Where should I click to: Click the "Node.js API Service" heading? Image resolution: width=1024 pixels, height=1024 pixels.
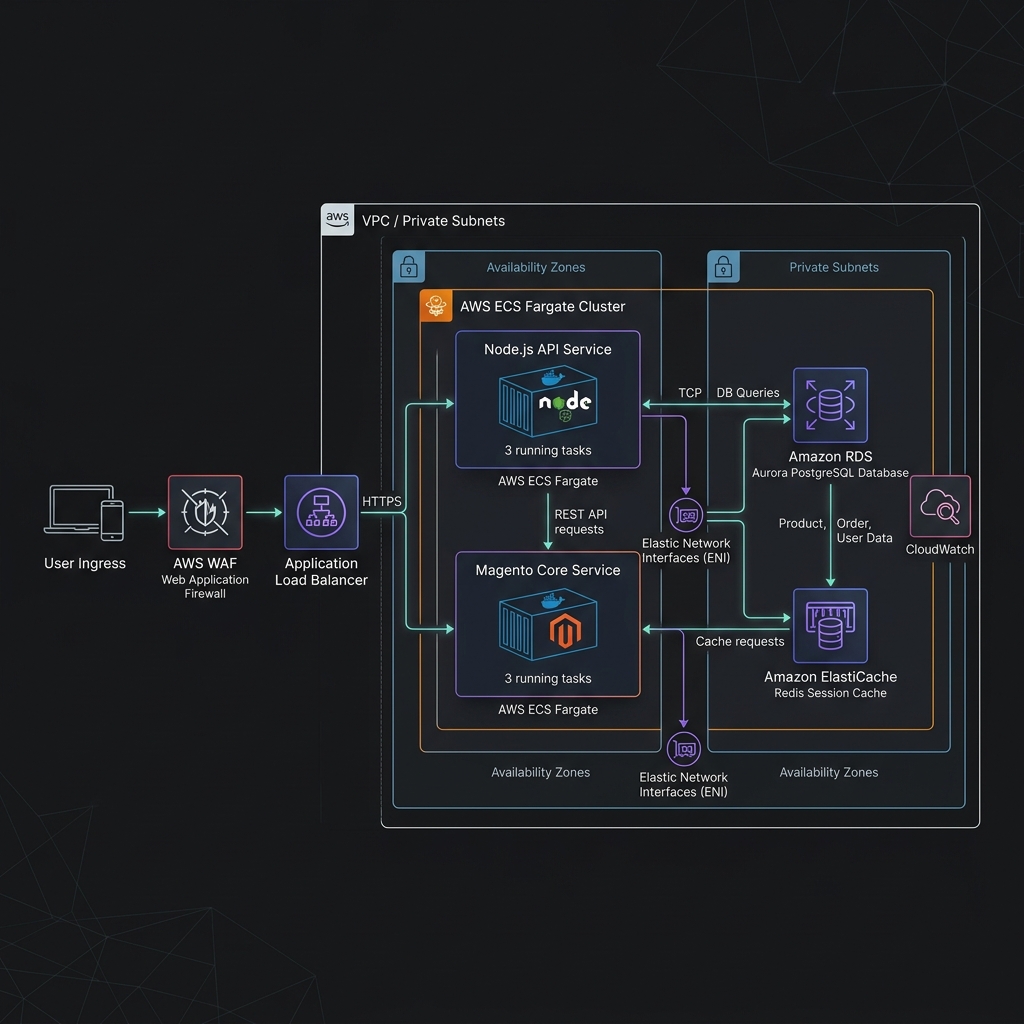click(x=548, y=349)
